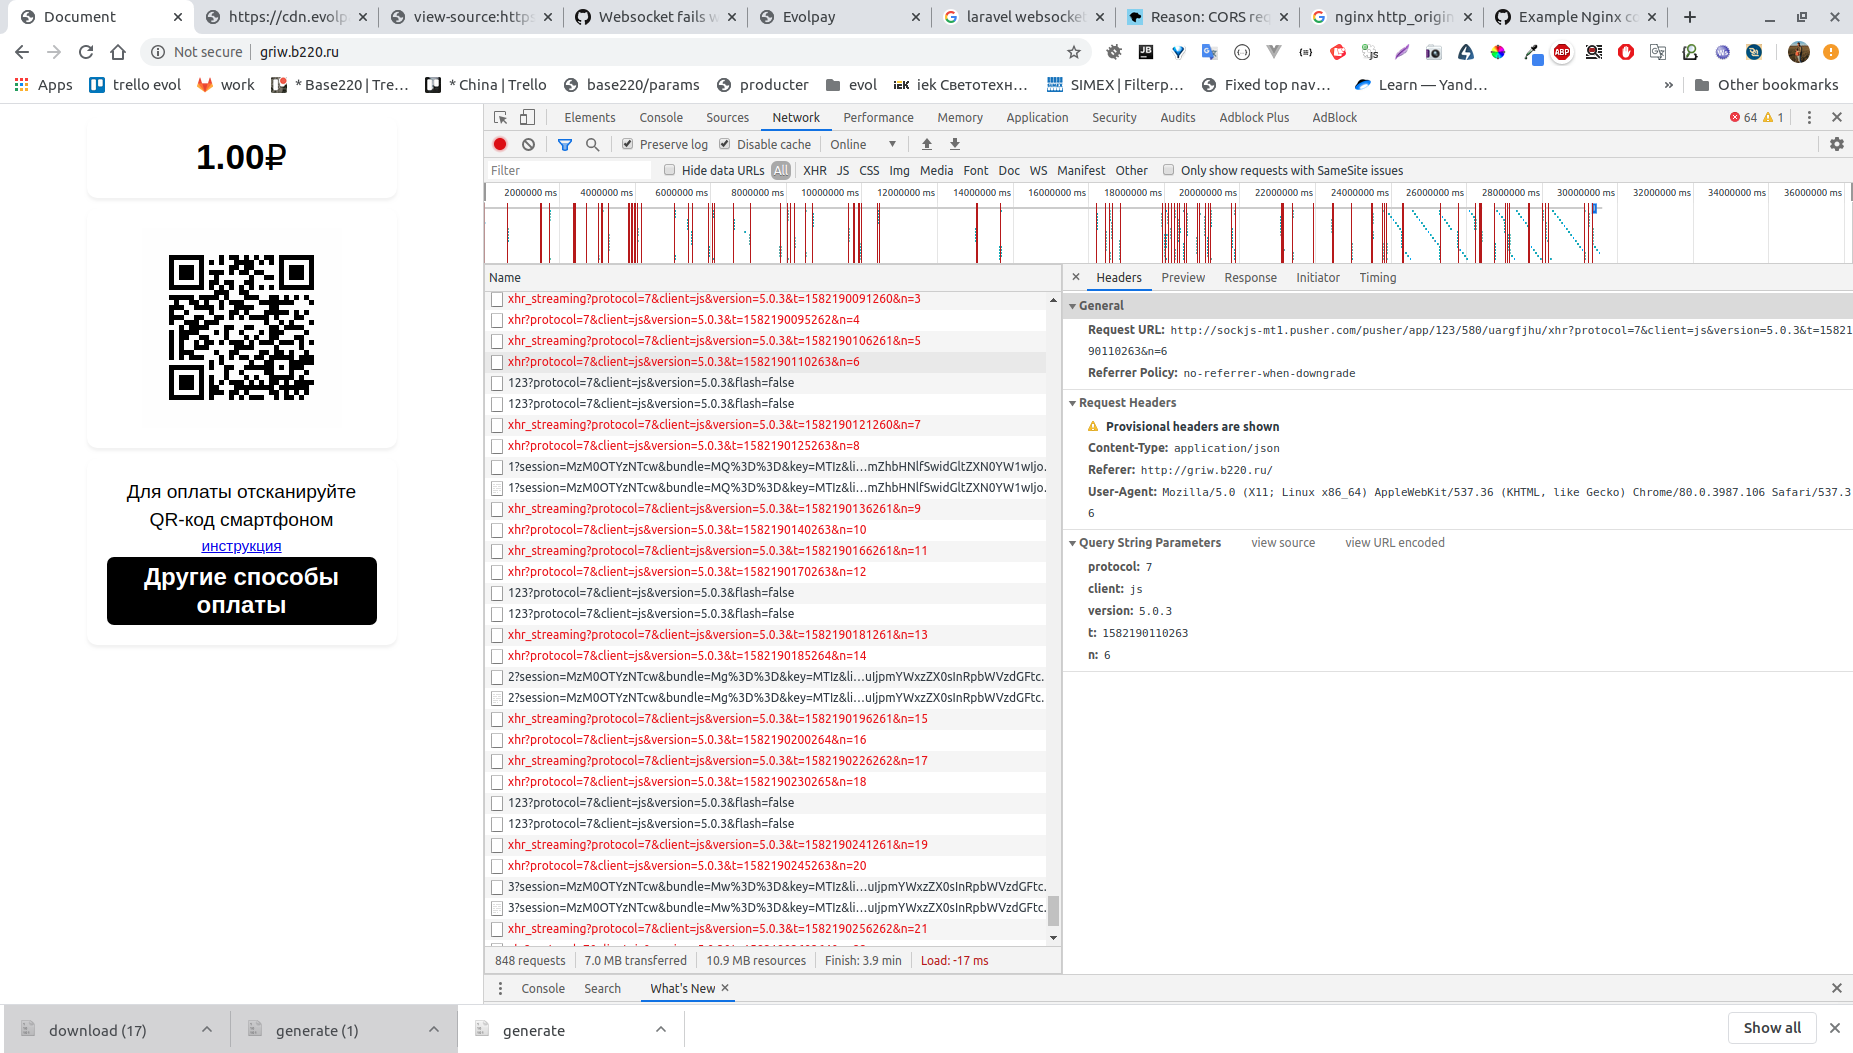
Task: Stop recording network log
Action: pyautogui.click(x=500, y=144)
